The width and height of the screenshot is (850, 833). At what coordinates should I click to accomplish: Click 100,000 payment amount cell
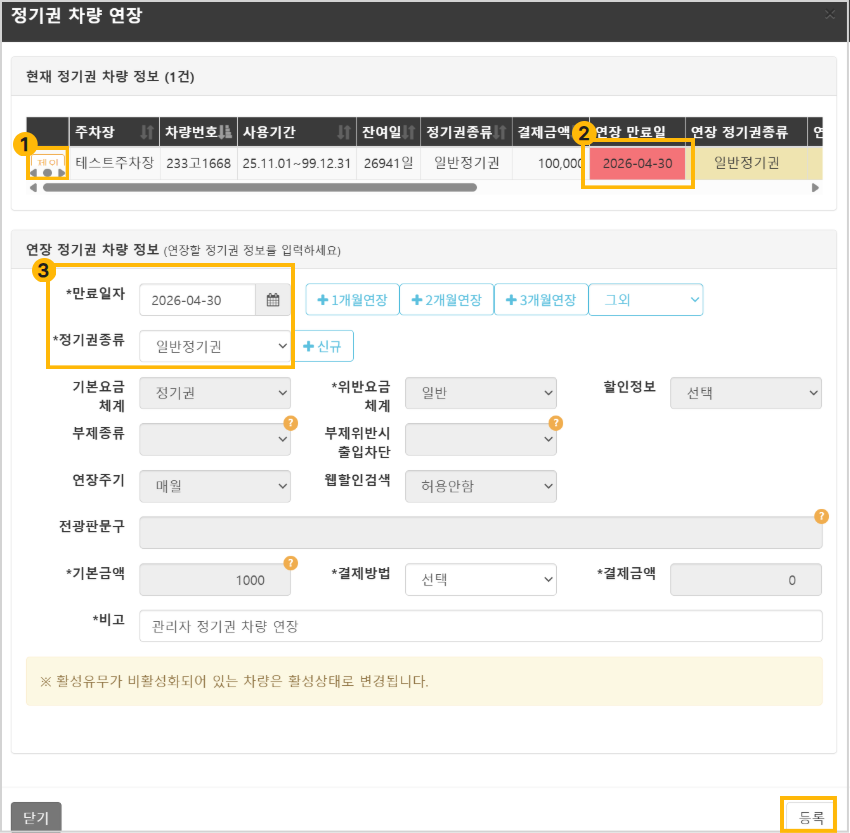pos(551,163)
